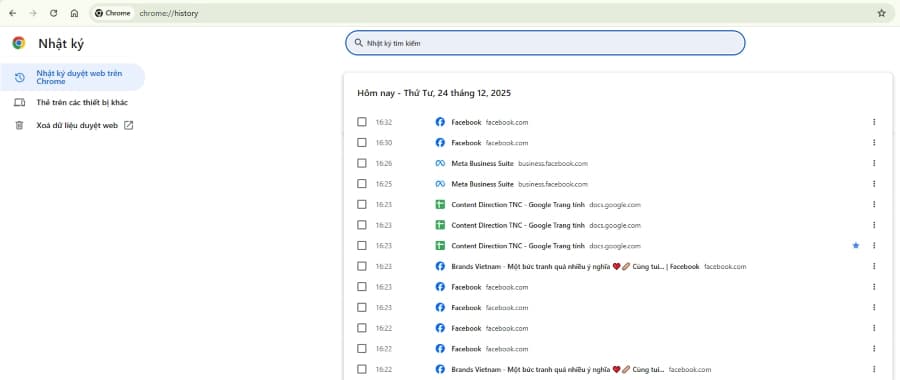Screen dimensions: 900x380
Task: Click the 16:25 timestamp text
Action: click(x=384, y=184)
